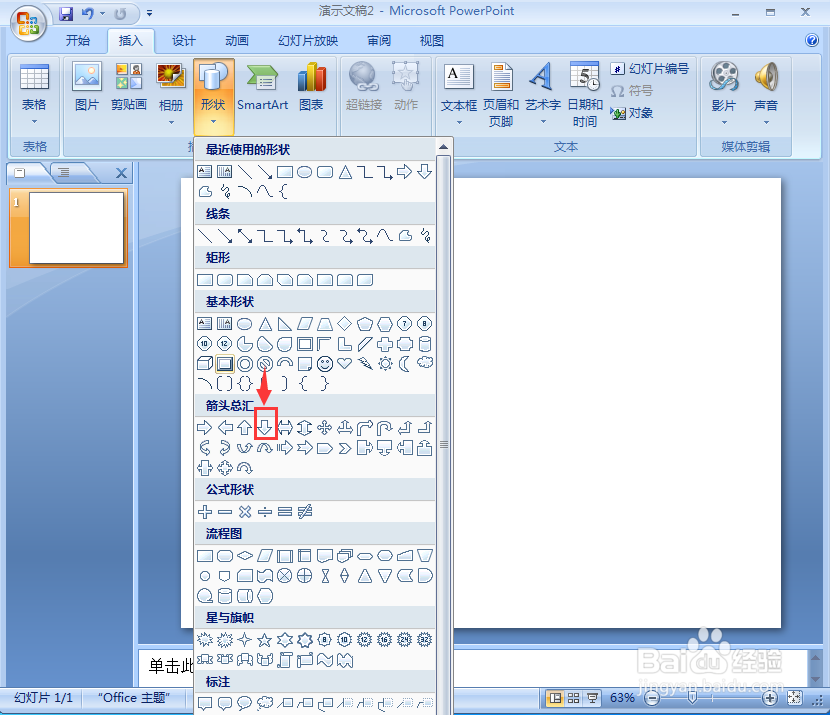Screen dimensions: 830x715
Task: Switch to normal view in status bar
Action: (x=555, y=698)
